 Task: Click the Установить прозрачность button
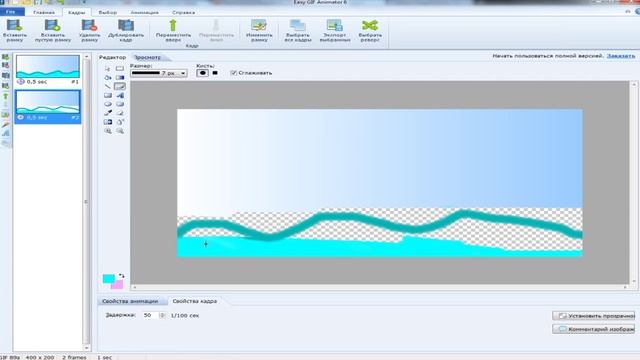click(593, 316)
